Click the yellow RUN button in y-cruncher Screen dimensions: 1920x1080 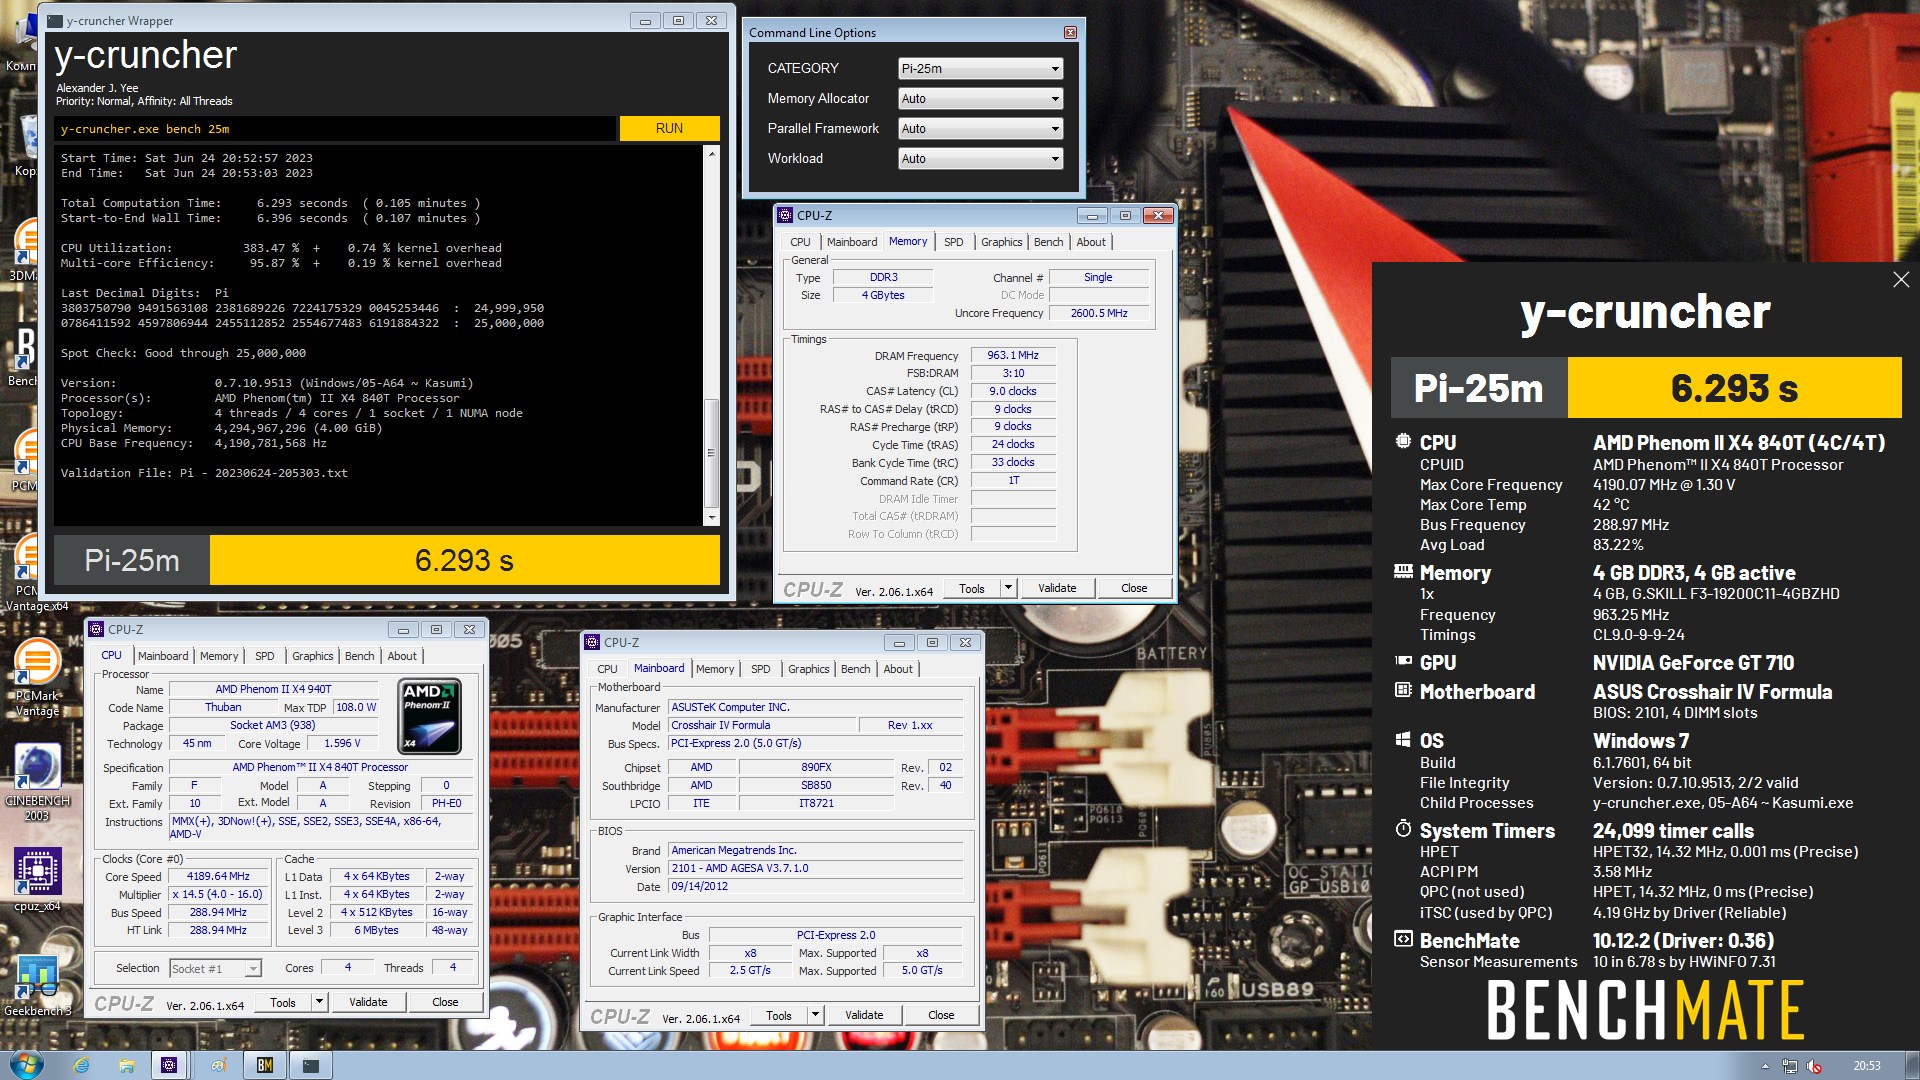pos(669,129)
